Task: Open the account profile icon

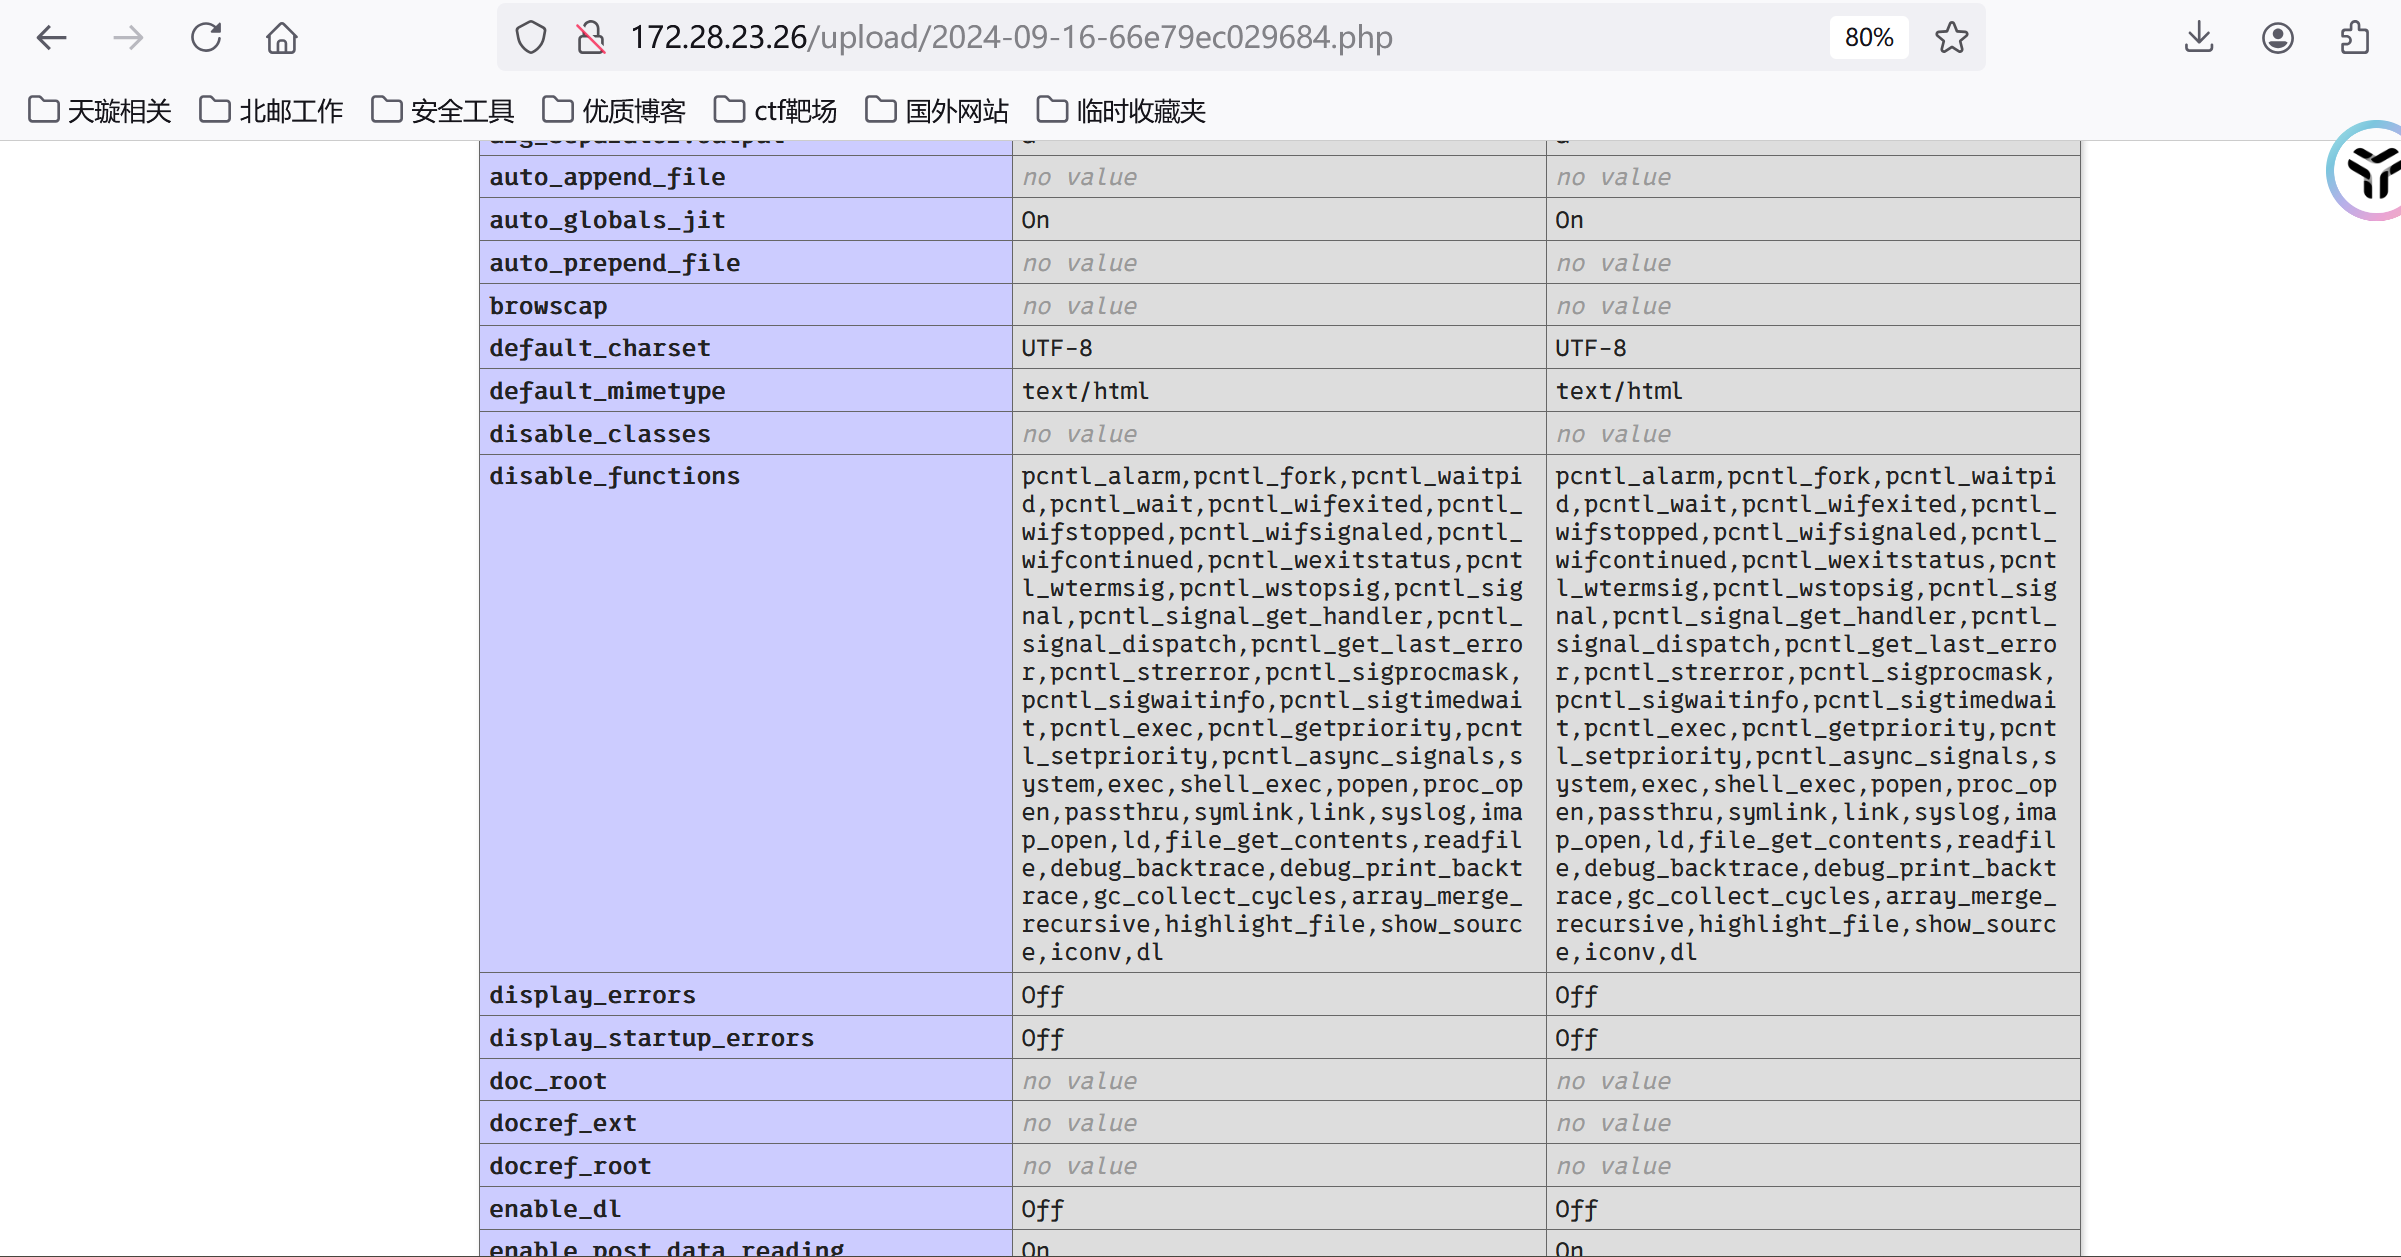Action: [x=2277, y=38]
